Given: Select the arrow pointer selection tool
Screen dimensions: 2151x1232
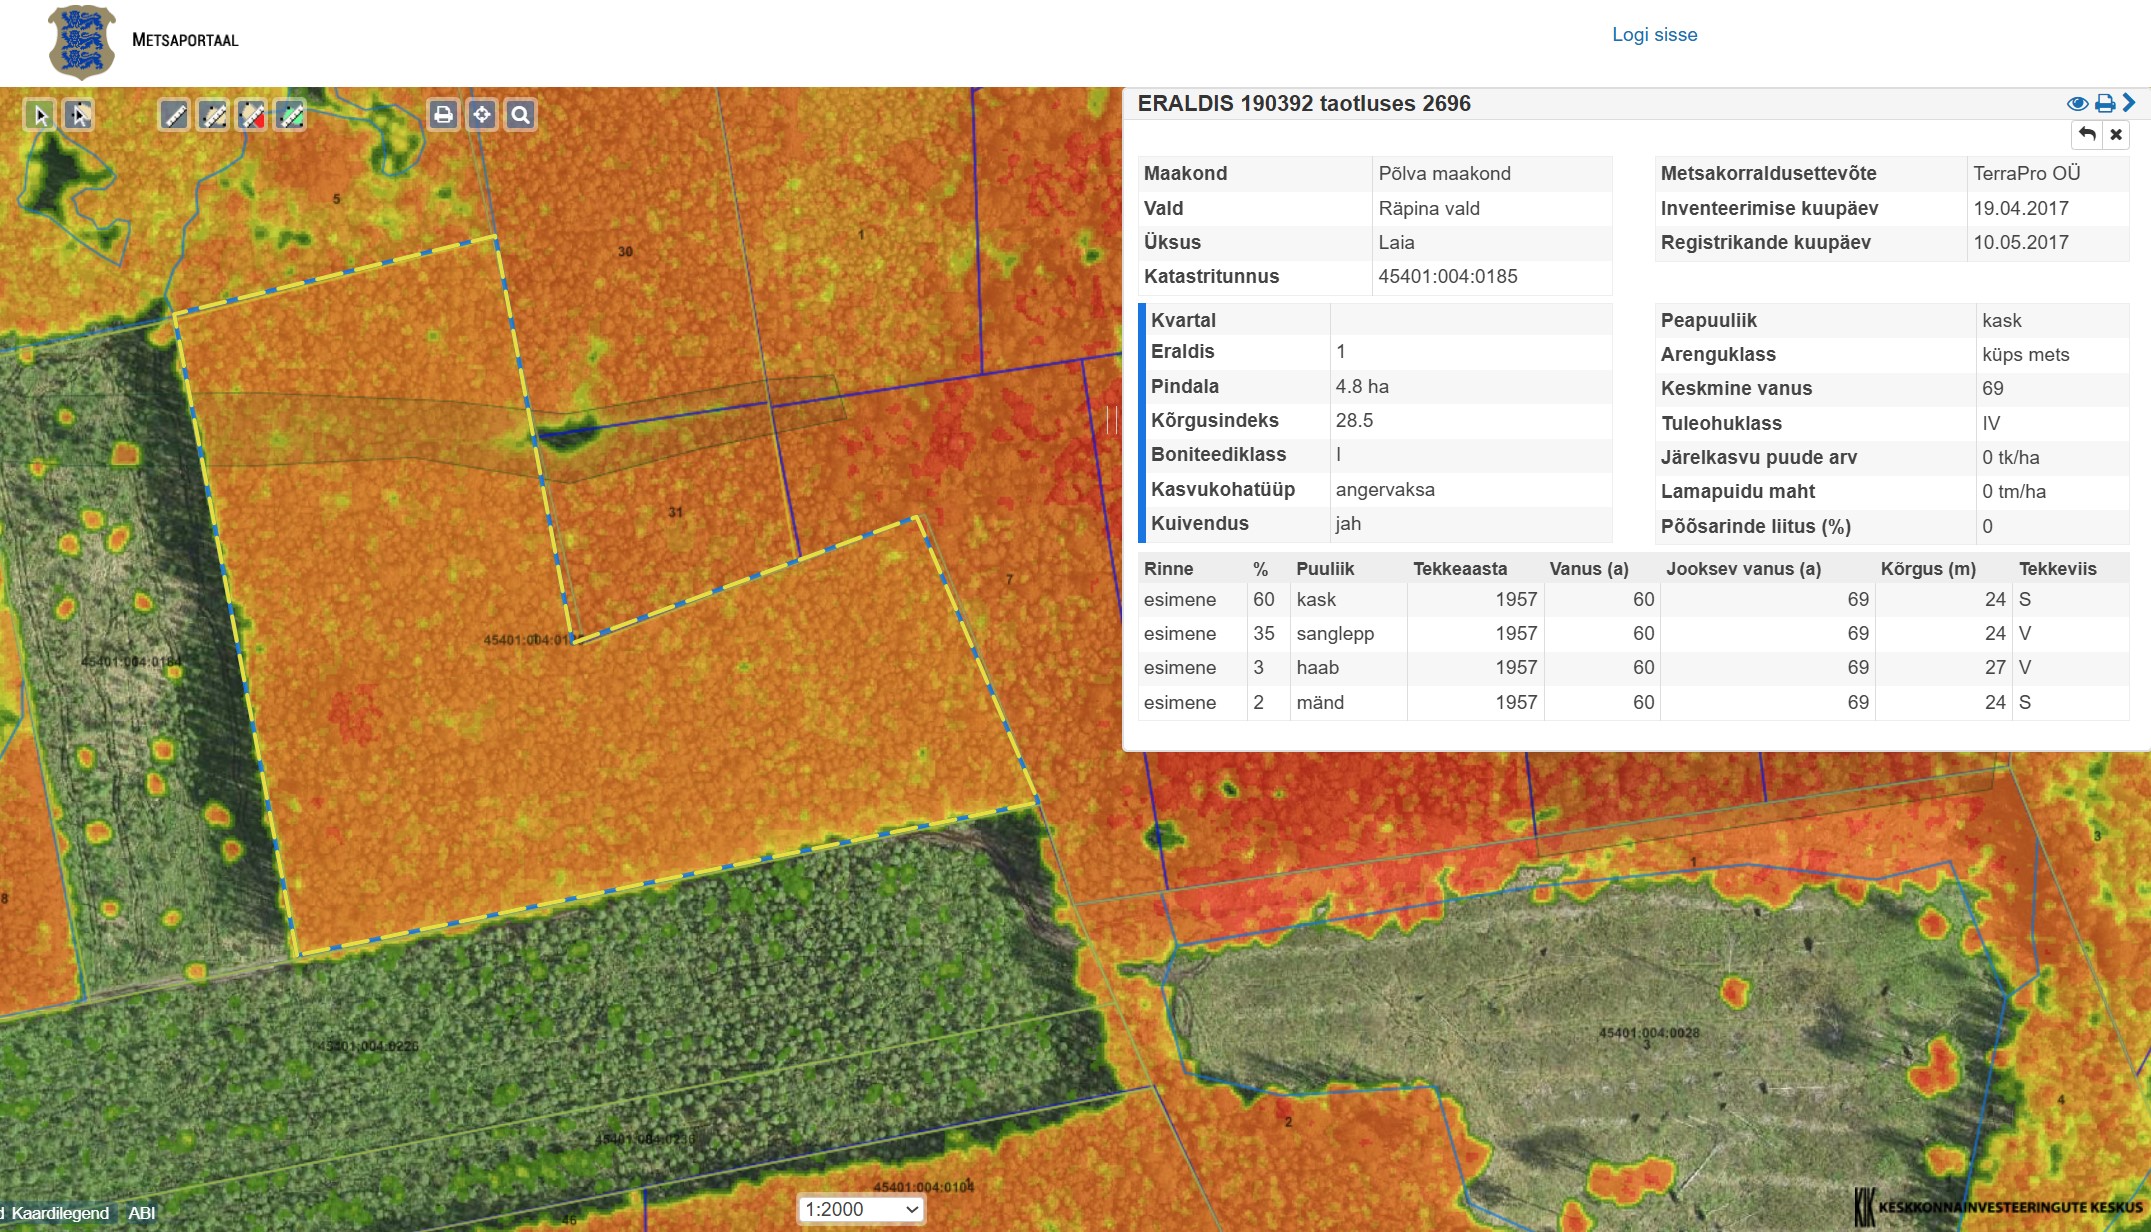Looking at the screenshot, I should (x=40, y=115).
